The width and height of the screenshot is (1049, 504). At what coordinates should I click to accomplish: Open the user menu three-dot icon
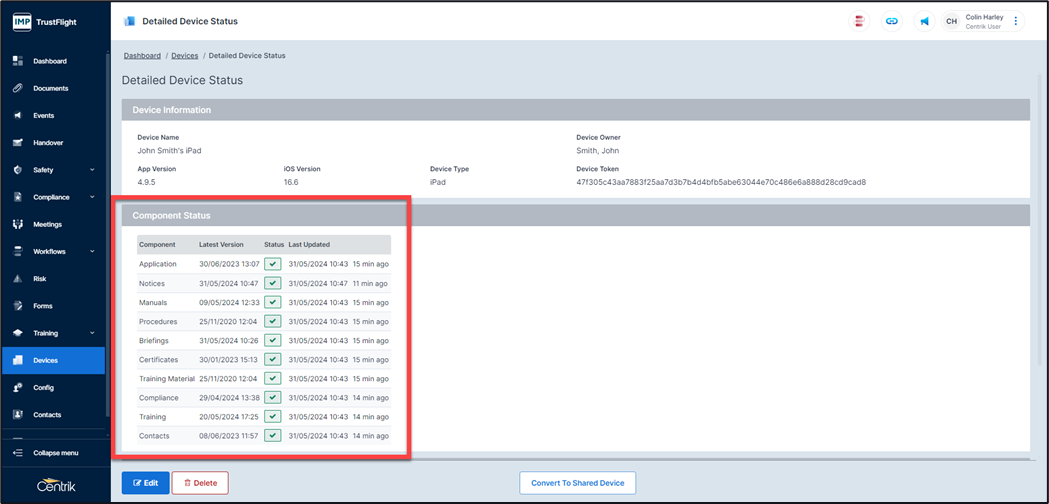[1016, 21]
